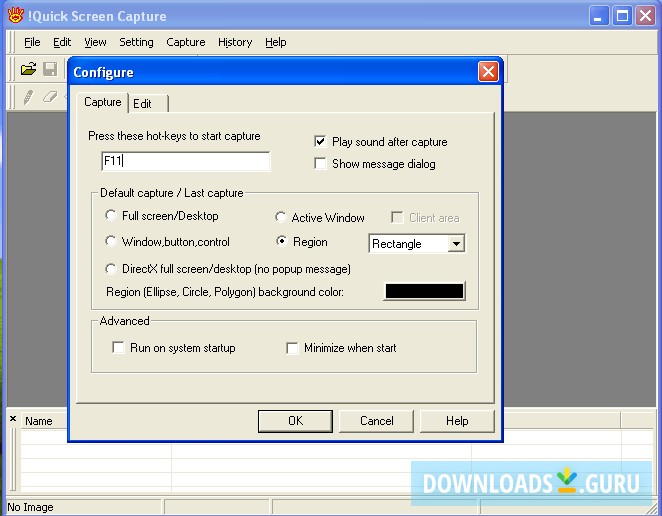Pick the region background color swatch
The height and width of the screenshot is (516, 662).
[x=424, y=291]
